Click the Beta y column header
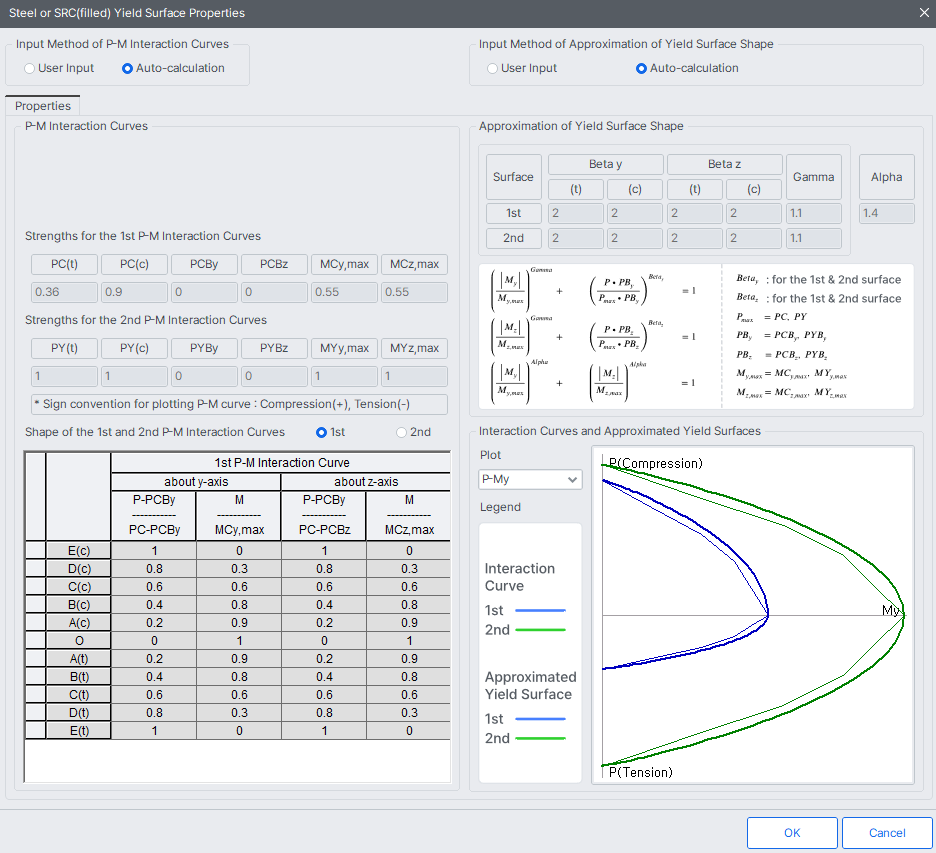Viewport: 936px width, 853px height. tap(605, 164)
